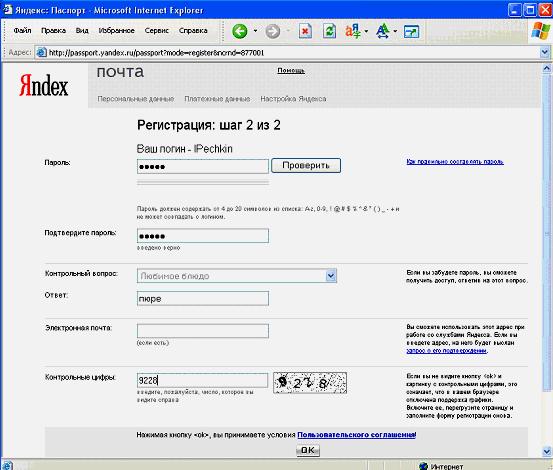Click the scrollbar down arrow
The image size is (553, 470).
click(547, 451)
